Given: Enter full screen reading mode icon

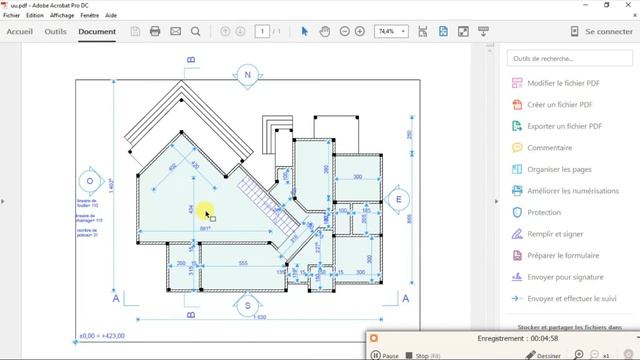Looking at the screenshot, I should [463, 31].
